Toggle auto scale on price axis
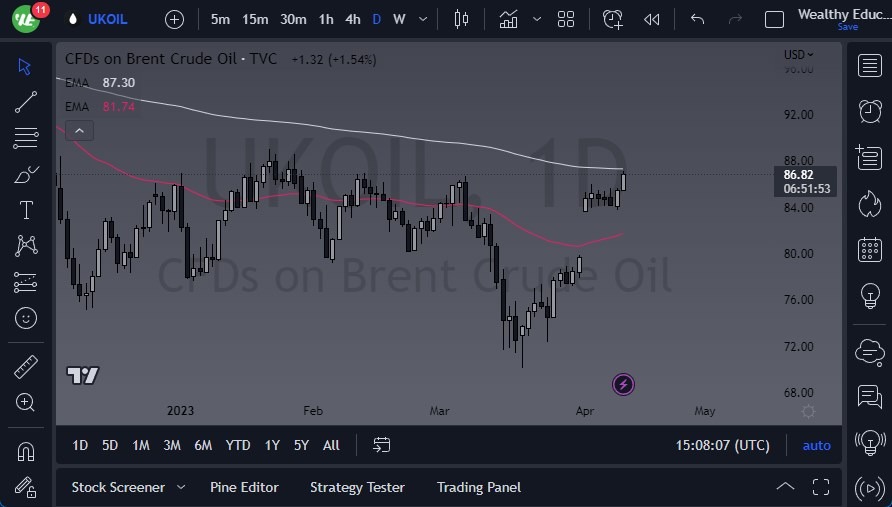892x507 pixels. [816, 445]
